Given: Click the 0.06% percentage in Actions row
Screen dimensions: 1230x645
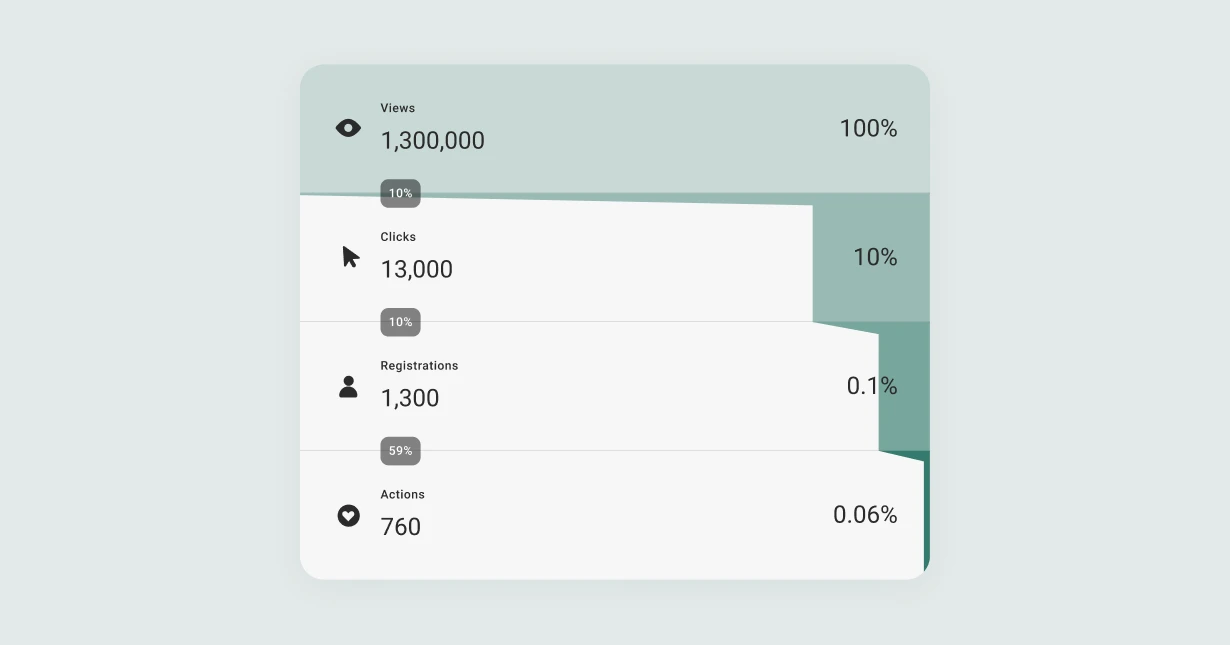Looking at the screenshot, I should pos(865,515).
